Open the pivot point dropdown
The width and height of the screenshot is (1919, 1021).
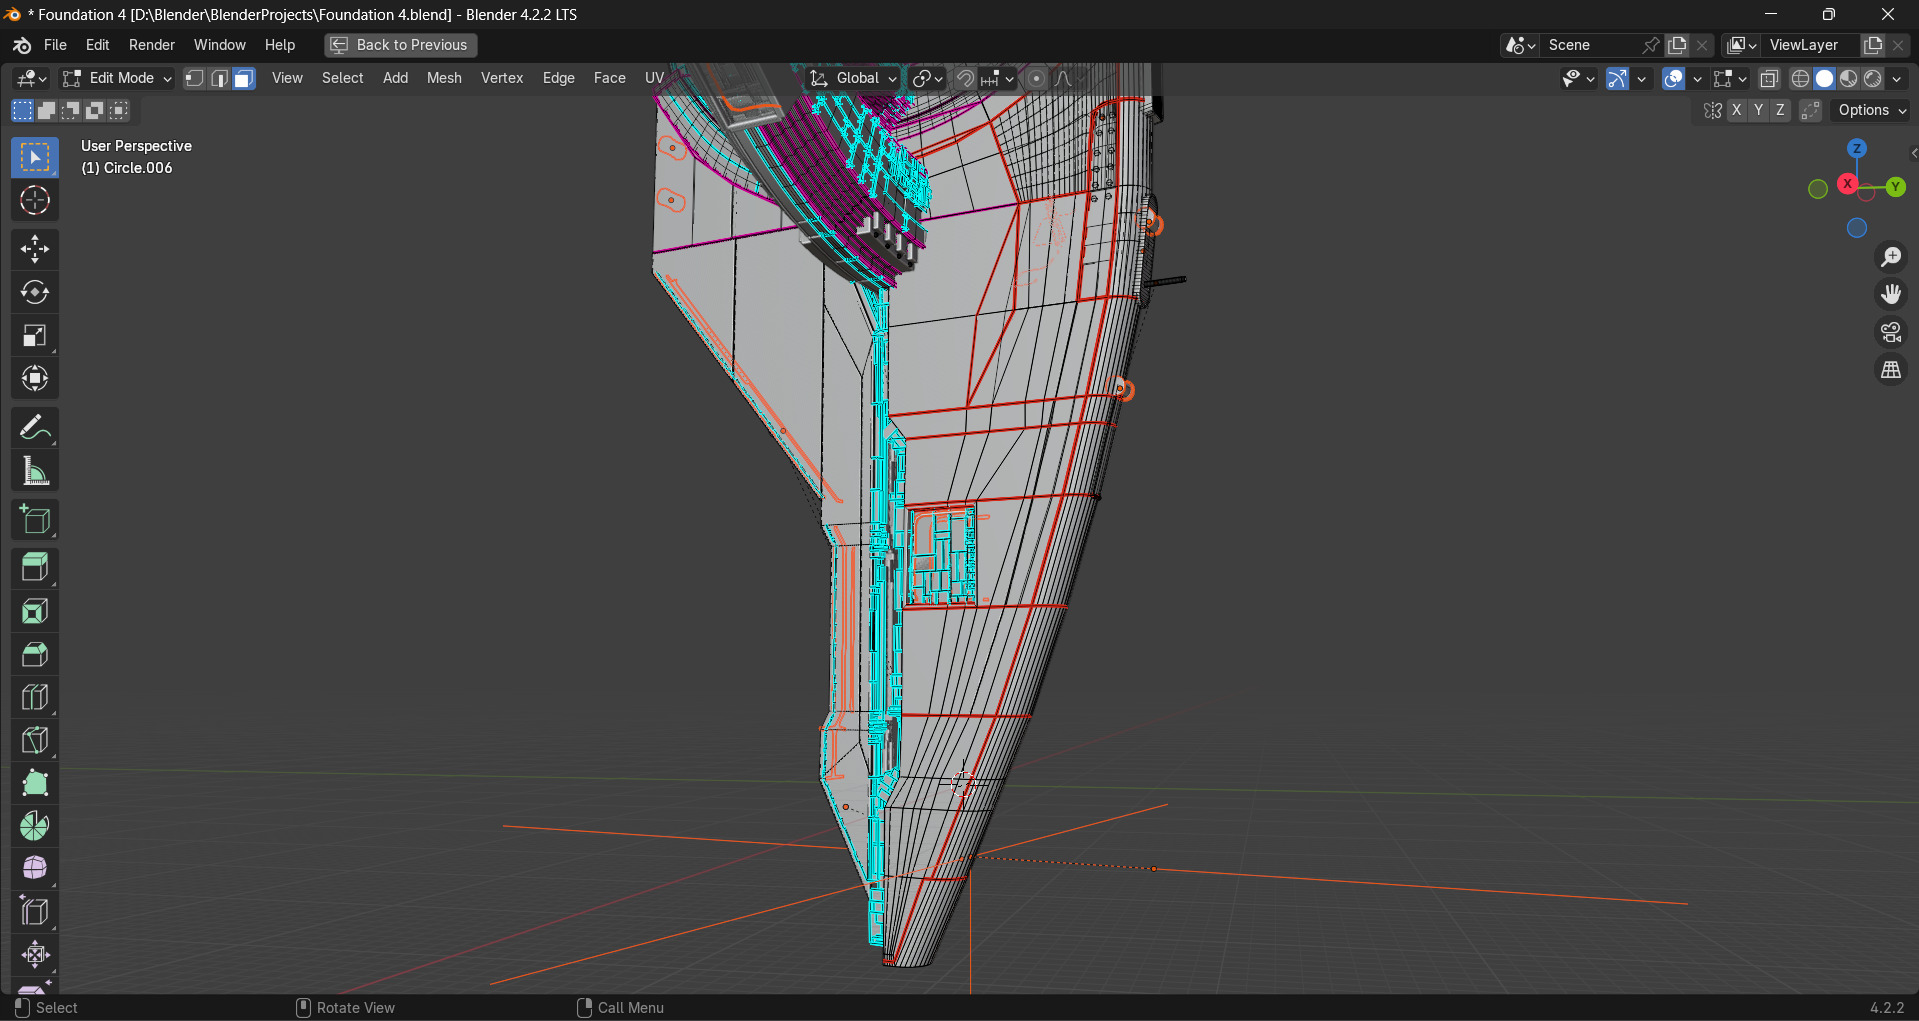[928, 79]
